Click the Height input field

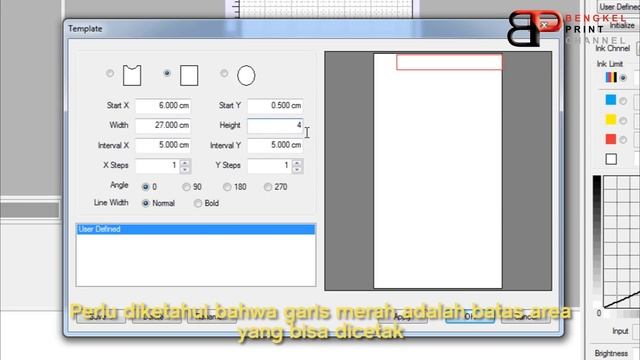275,125
